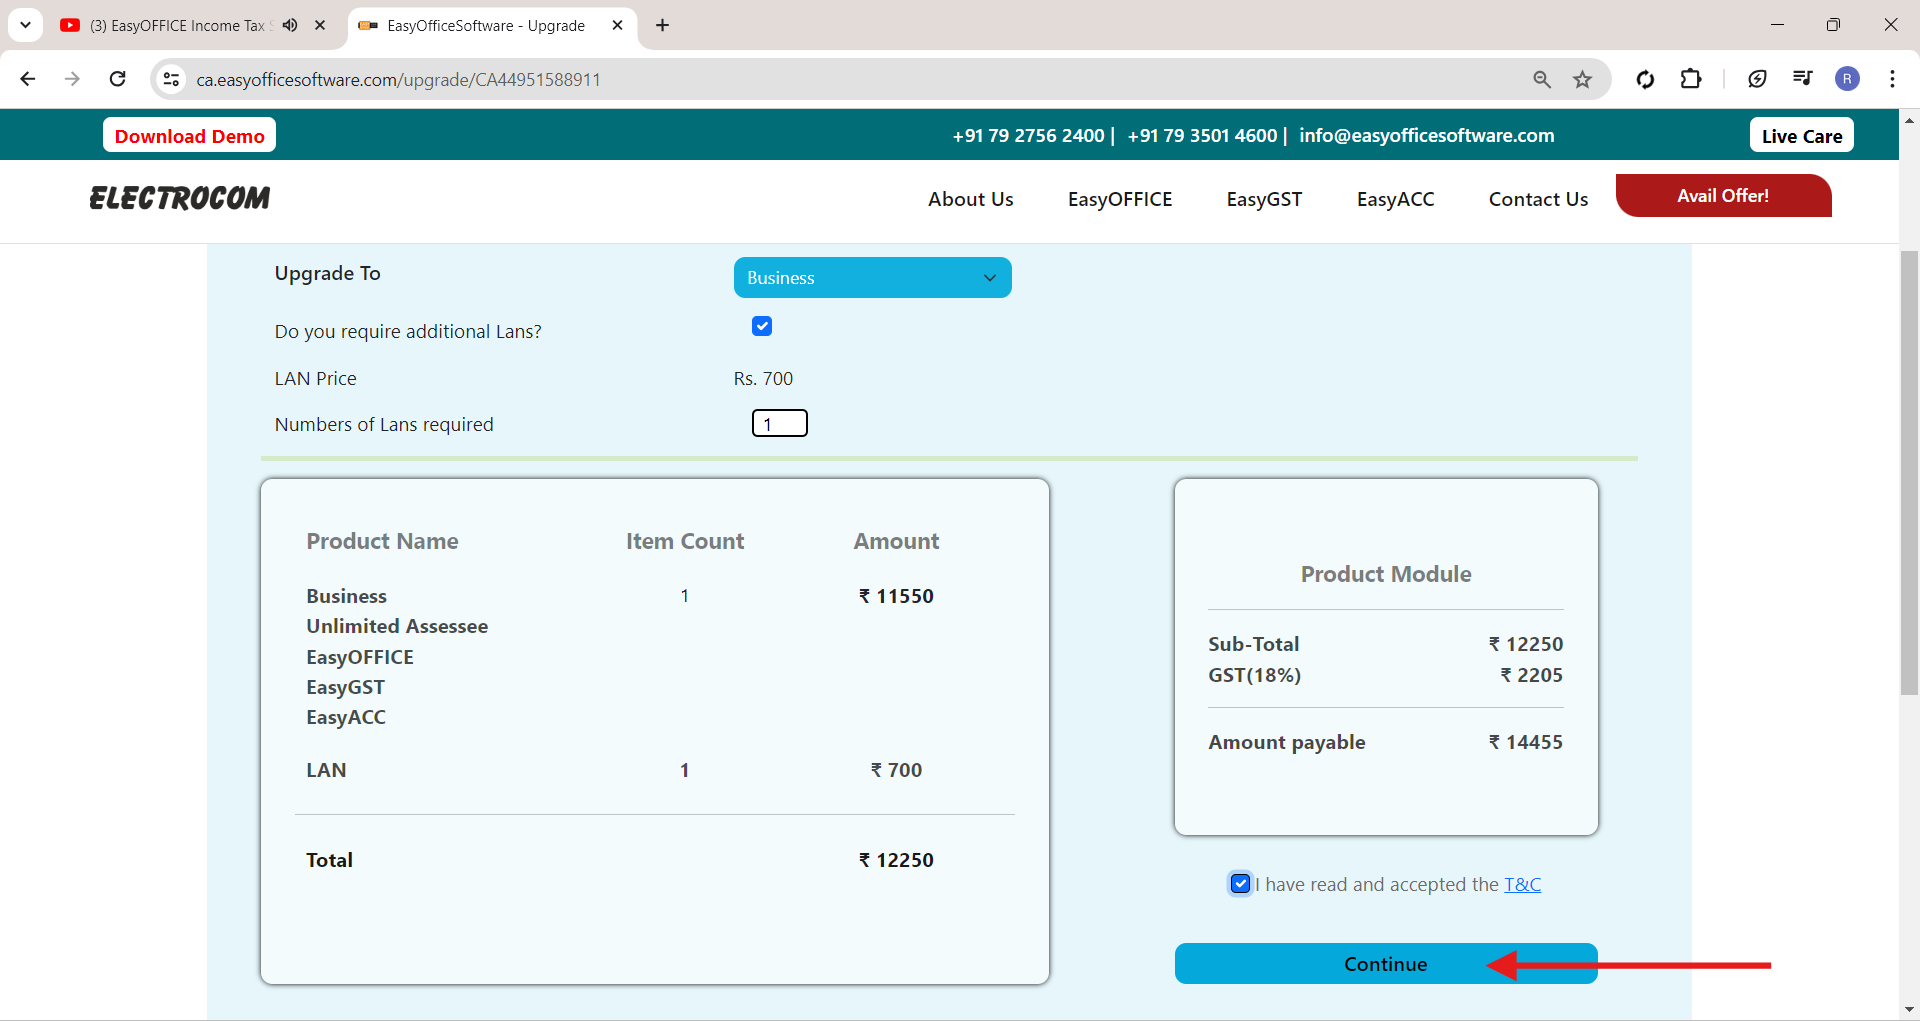Screen dimensions: 1920x1021
Task: Open the T&C link
Action: coord(1522,884)
